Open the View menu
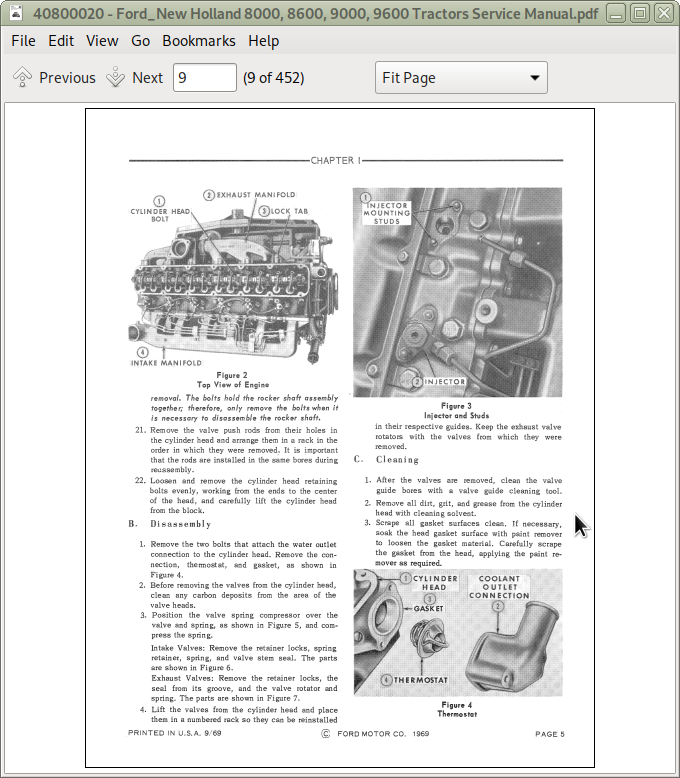 (102, 41)
